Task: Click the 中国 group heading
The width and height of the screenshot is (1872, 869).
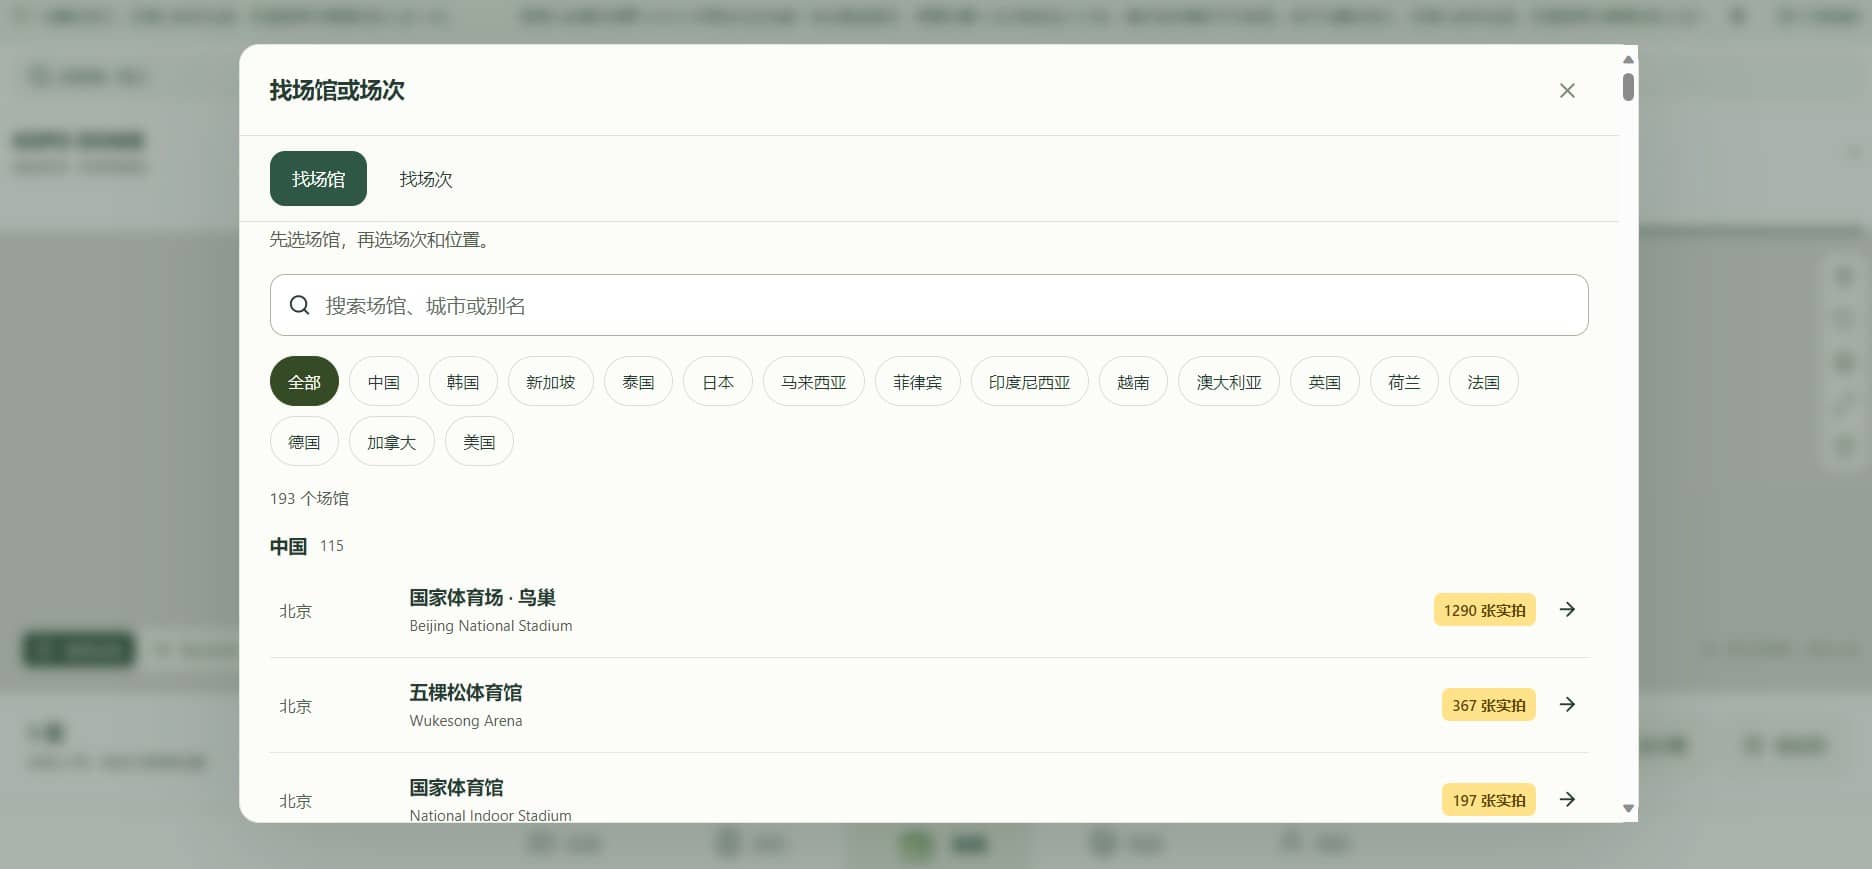Action: click(288, 546)
